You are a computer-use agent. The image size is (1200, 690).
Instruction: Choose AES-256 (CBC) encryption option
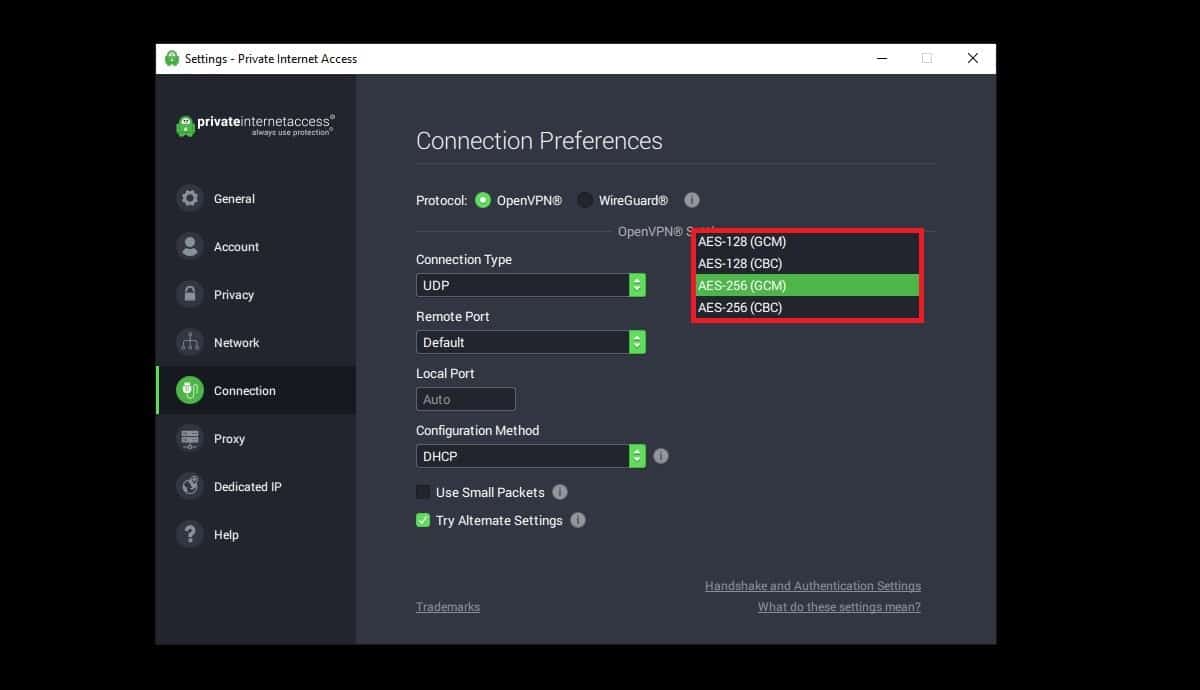click(807, 308)
